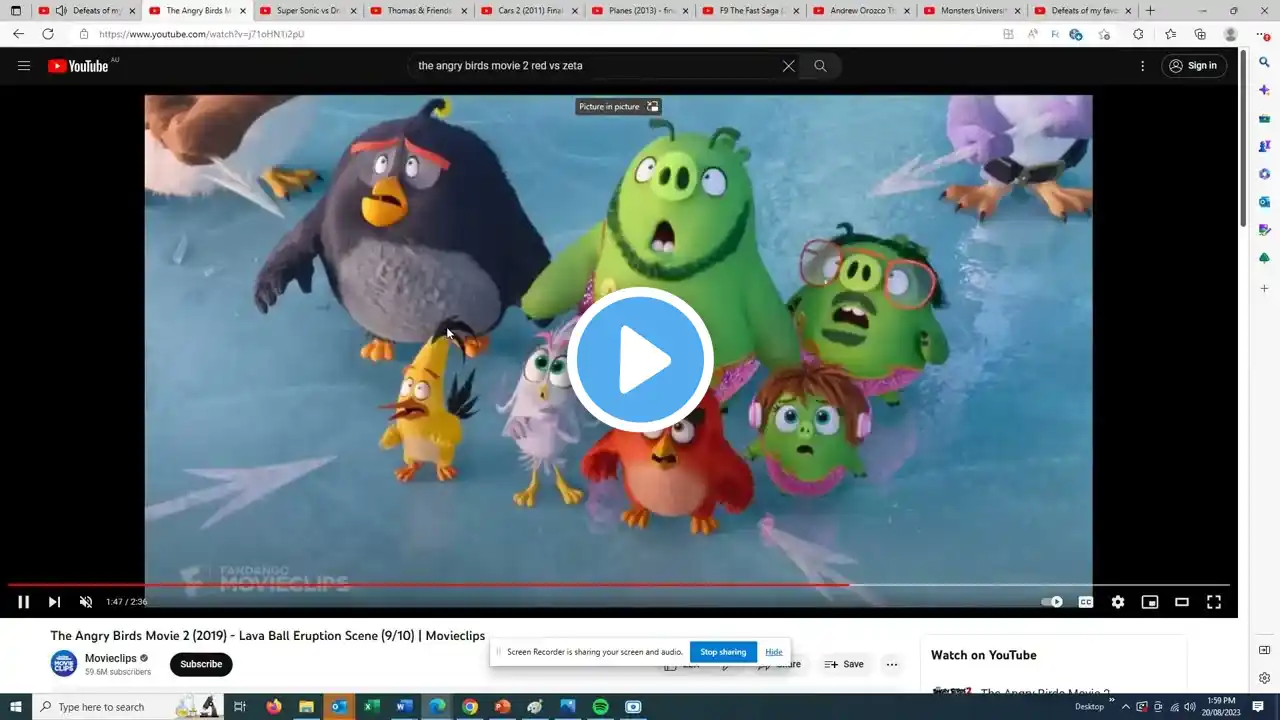Pause the video using the player control

tap(23, 602)
